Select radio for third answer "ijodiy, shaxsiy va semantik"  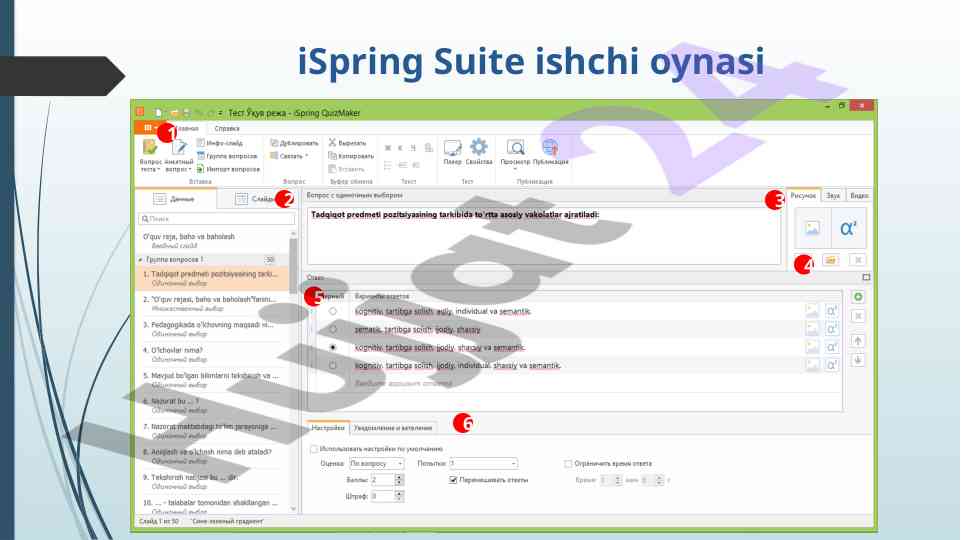click(x=333, y=347)
